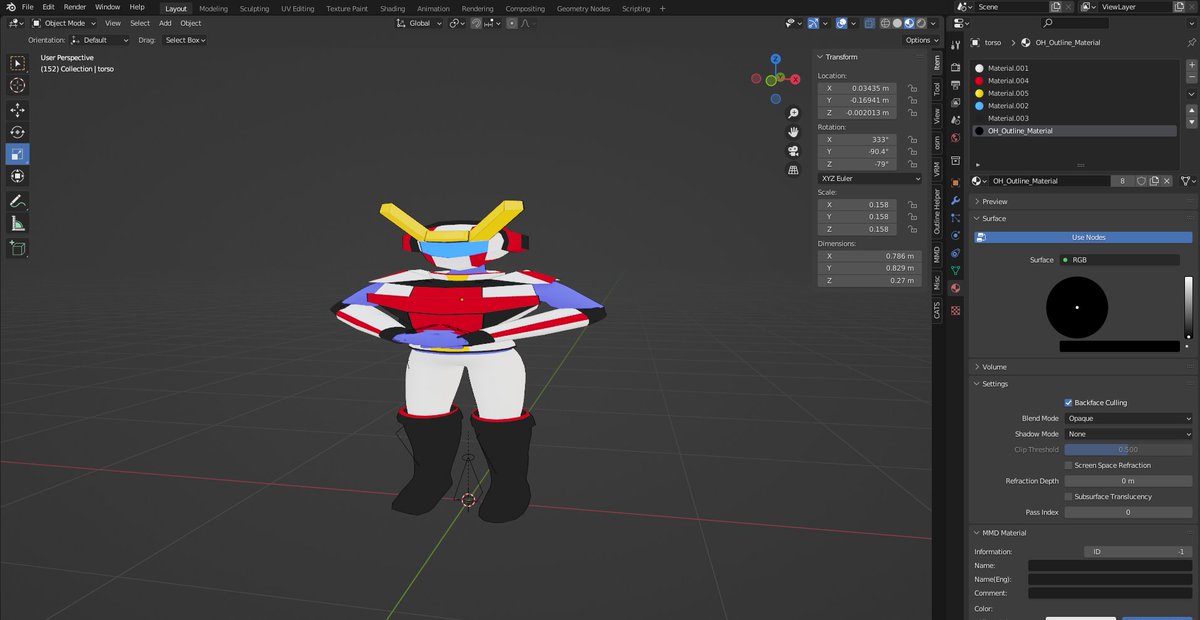The image size is (1200, 620).
Task: Toggle viewport overlays button
Action: [842, 23]
